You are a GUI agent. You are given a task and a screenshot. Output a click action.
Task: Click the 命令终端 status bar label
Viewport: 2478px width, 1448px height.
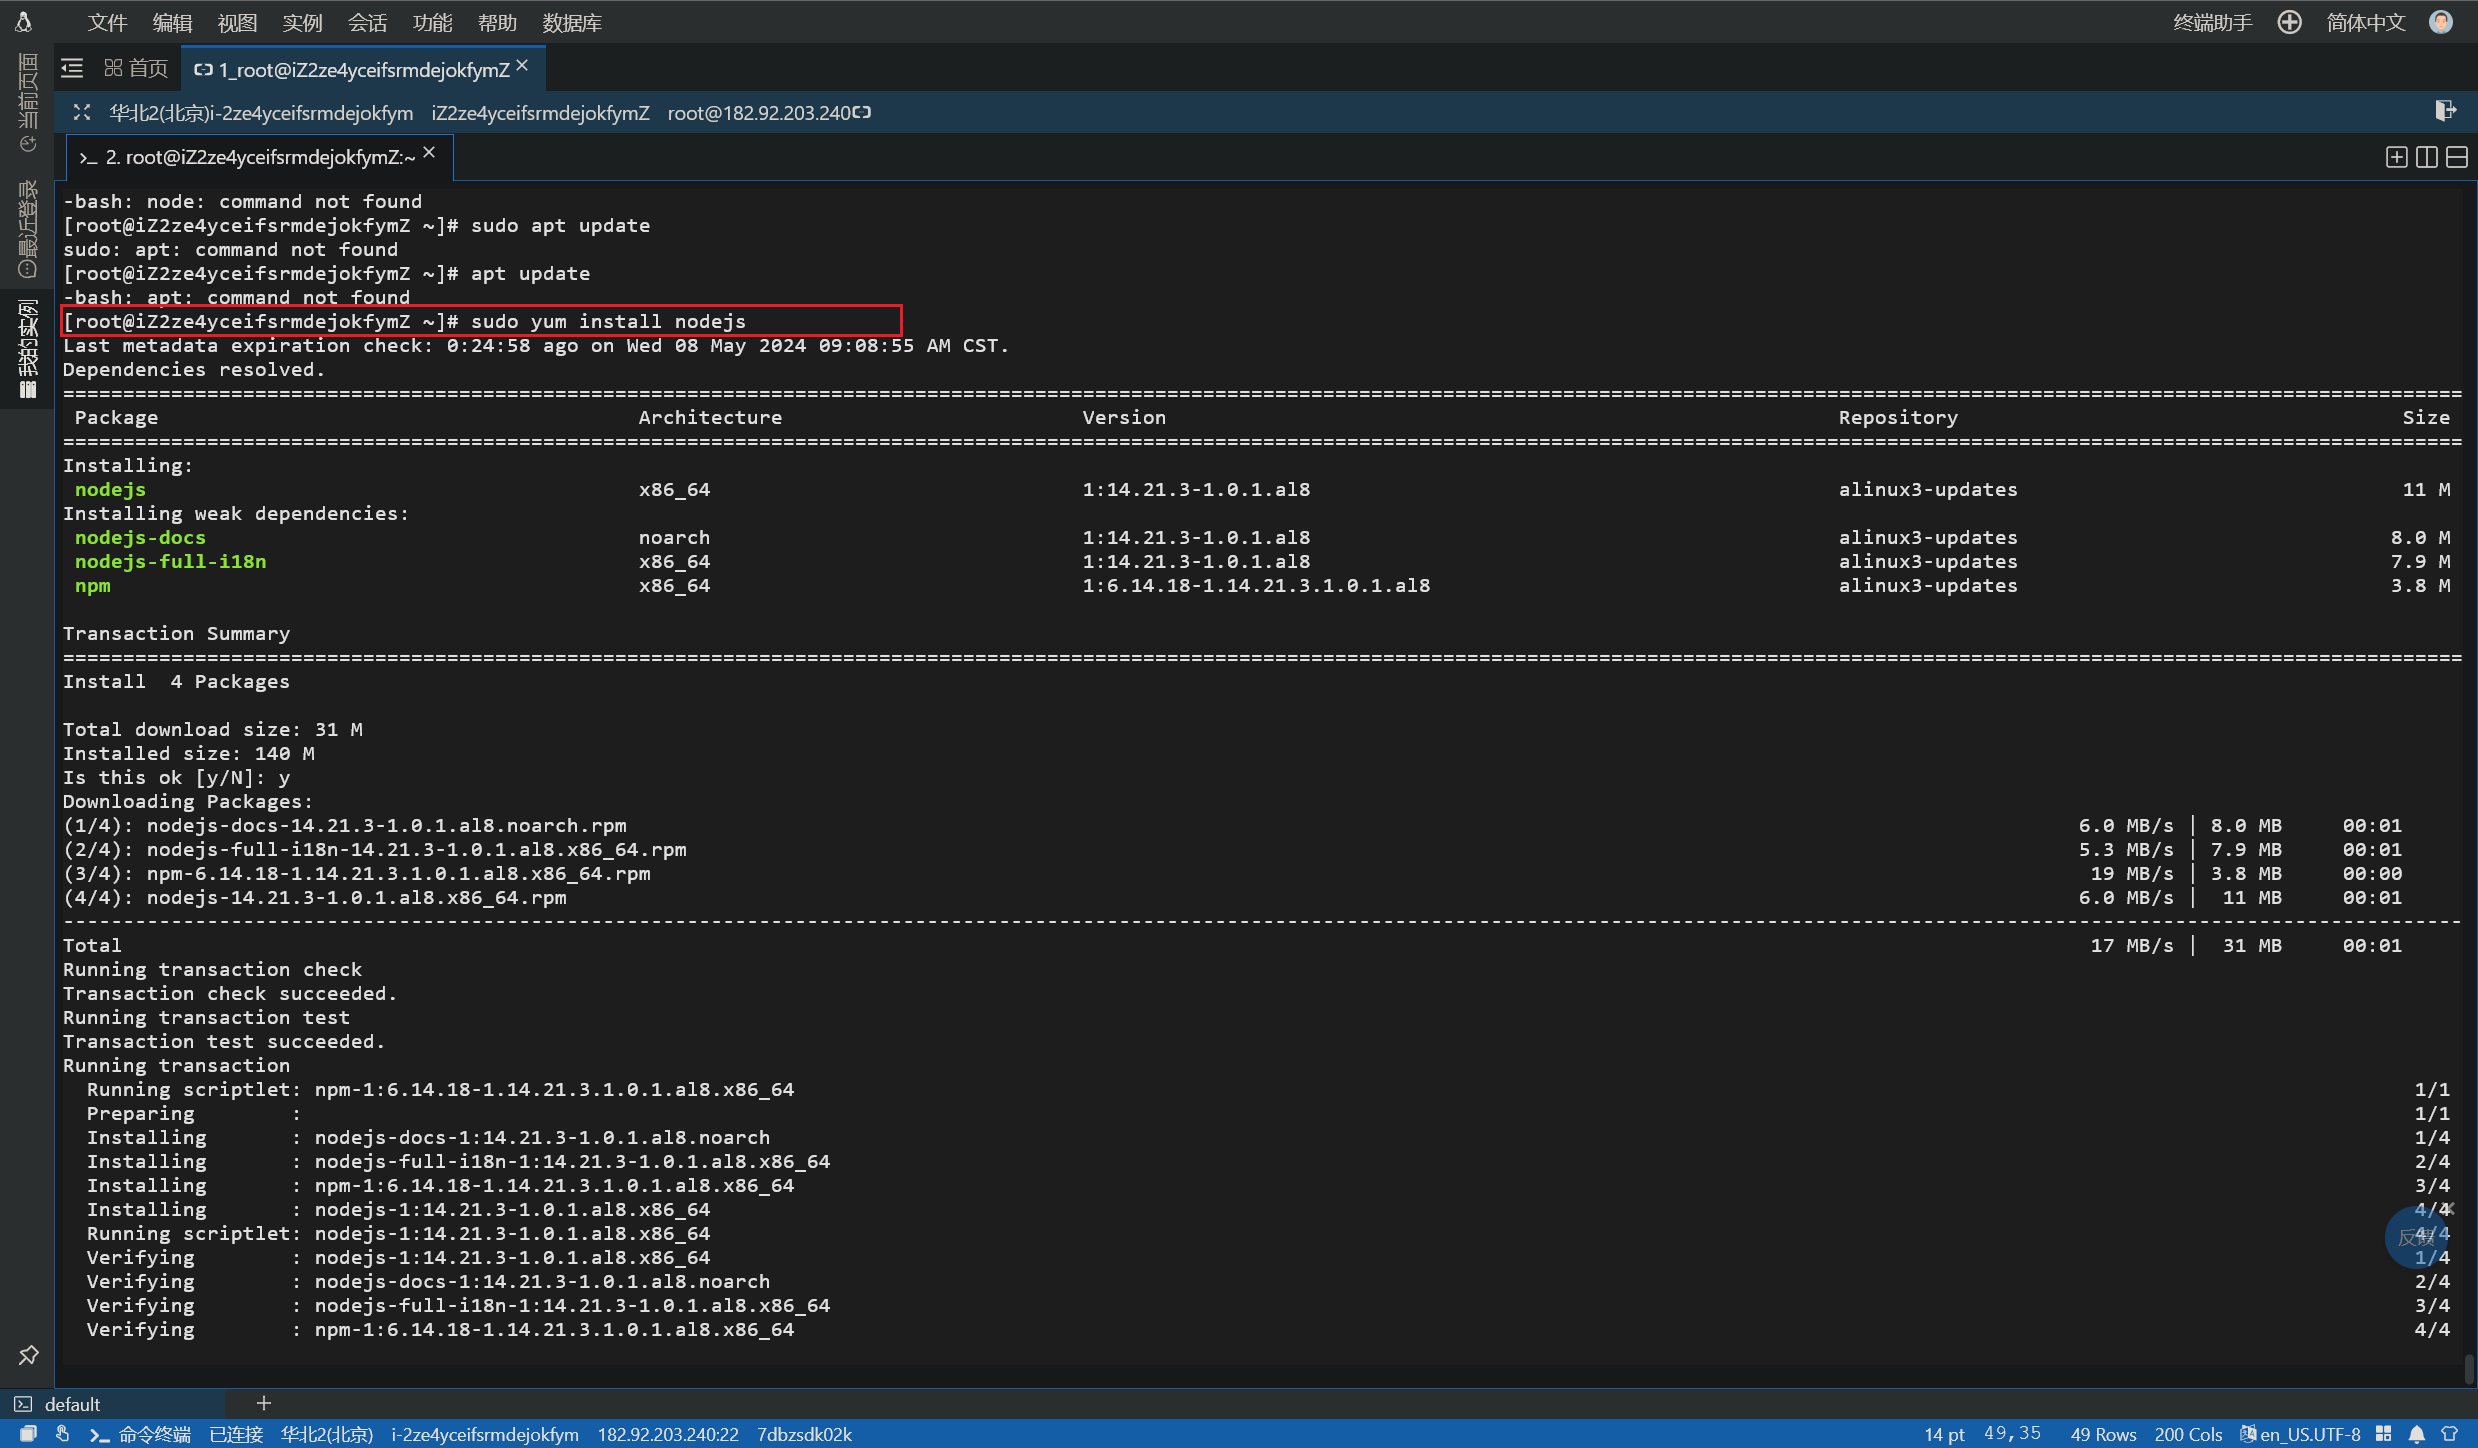pyautogui.click(x=155, y=1434)
